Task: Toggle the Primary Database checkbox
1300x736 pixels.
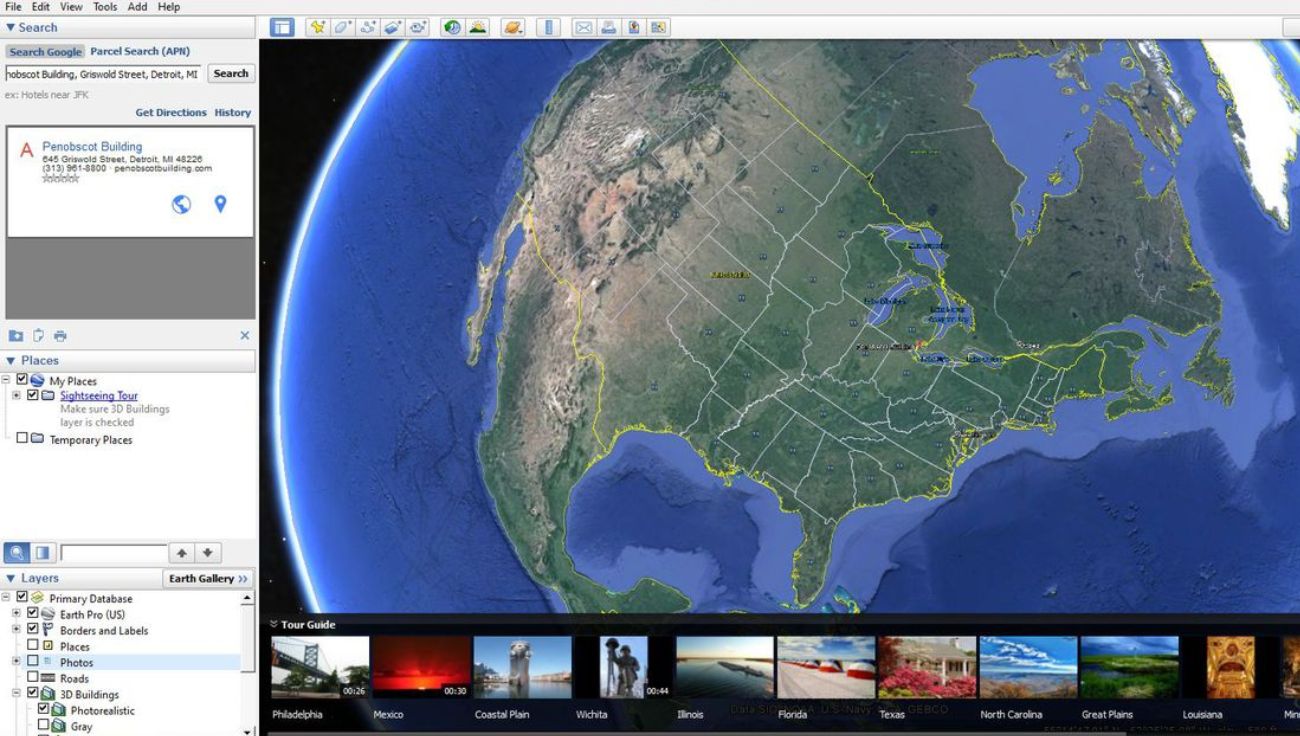Action: [22, 598]
